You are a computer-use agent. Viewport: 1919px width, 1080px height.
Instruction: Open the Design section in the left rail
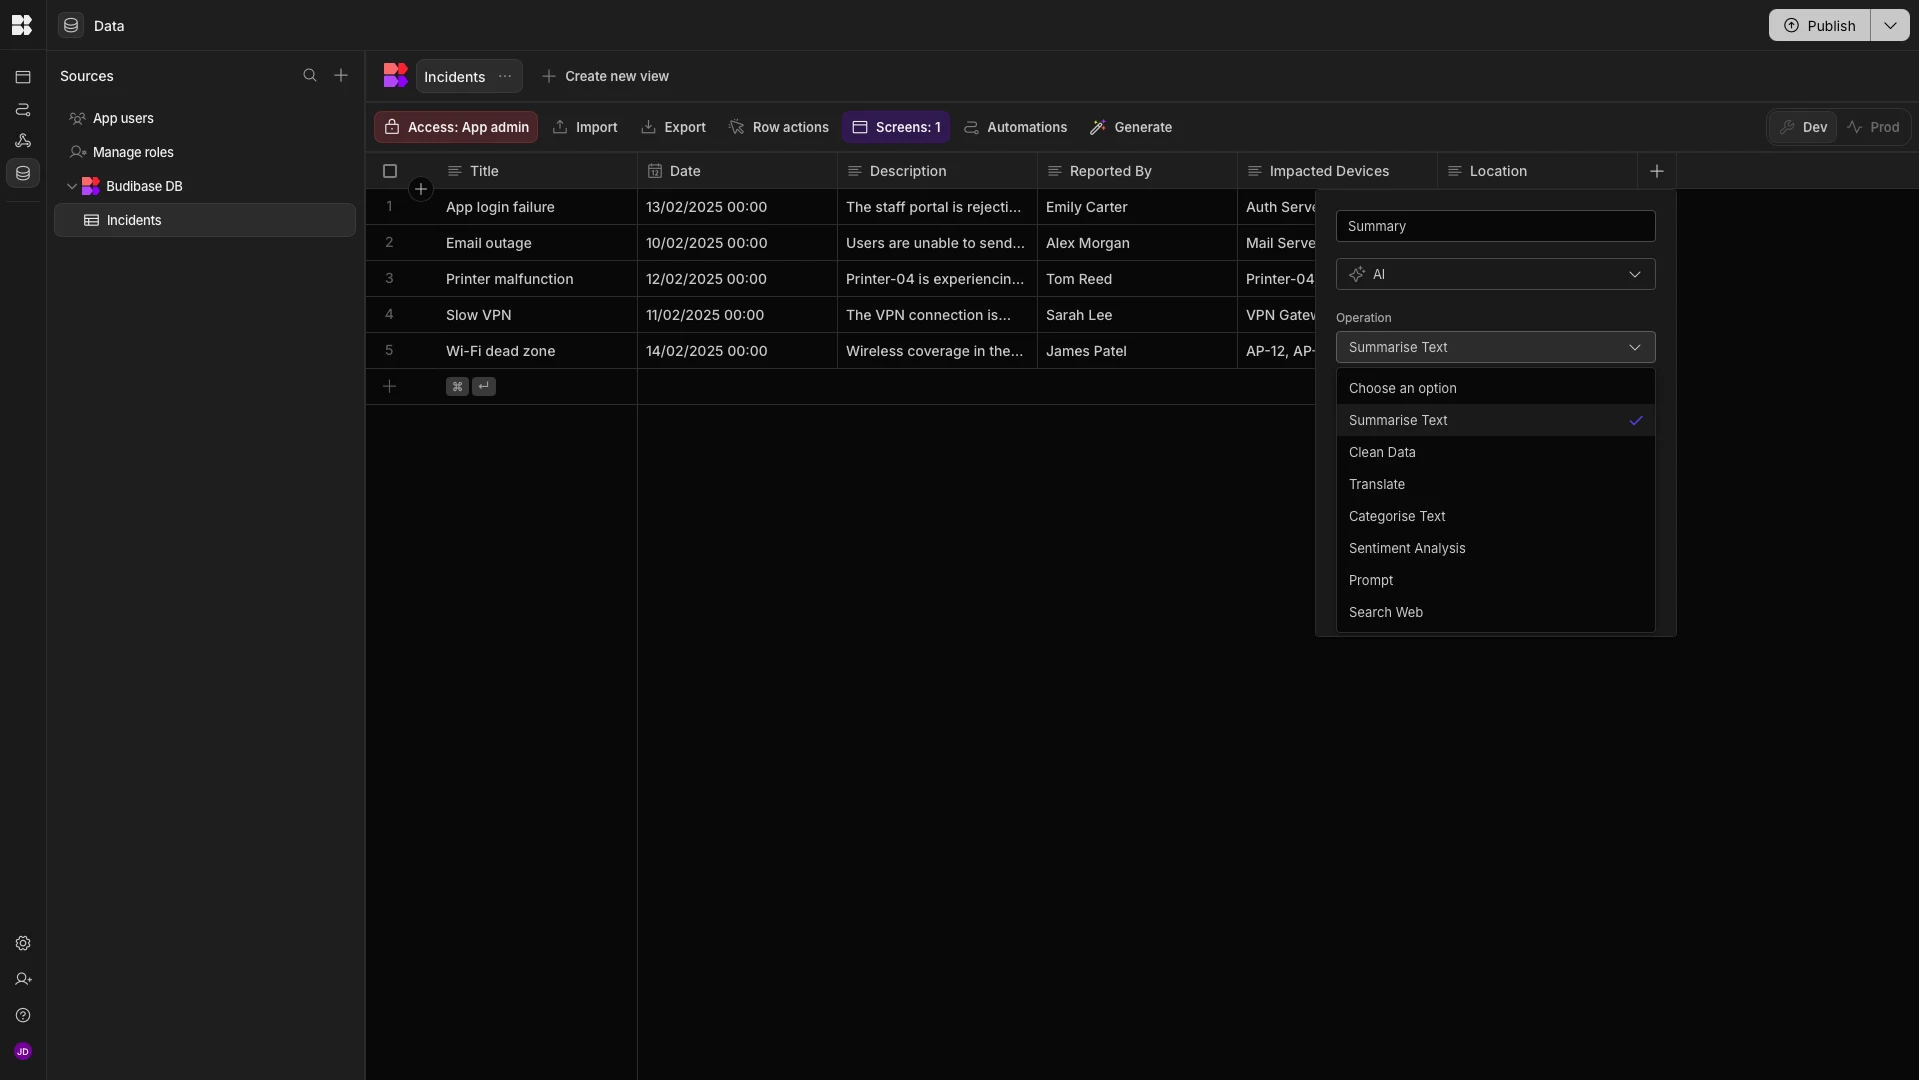pyautogui.click(x=23, y=77)
